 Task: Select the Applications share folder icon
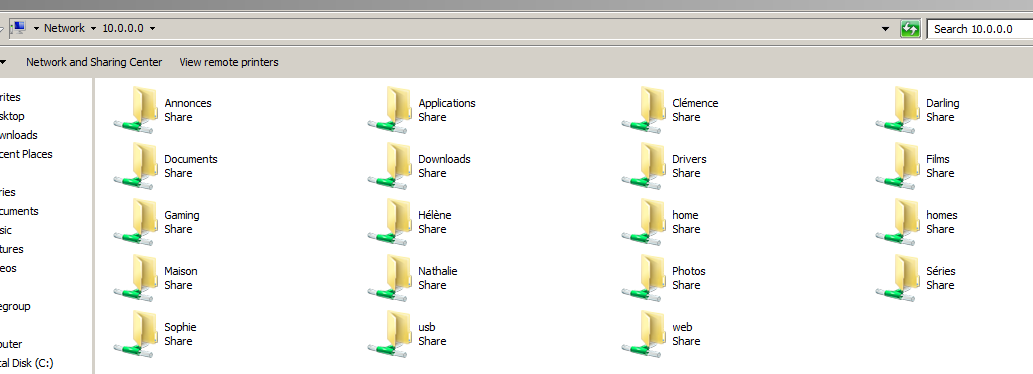click(389, 110)
